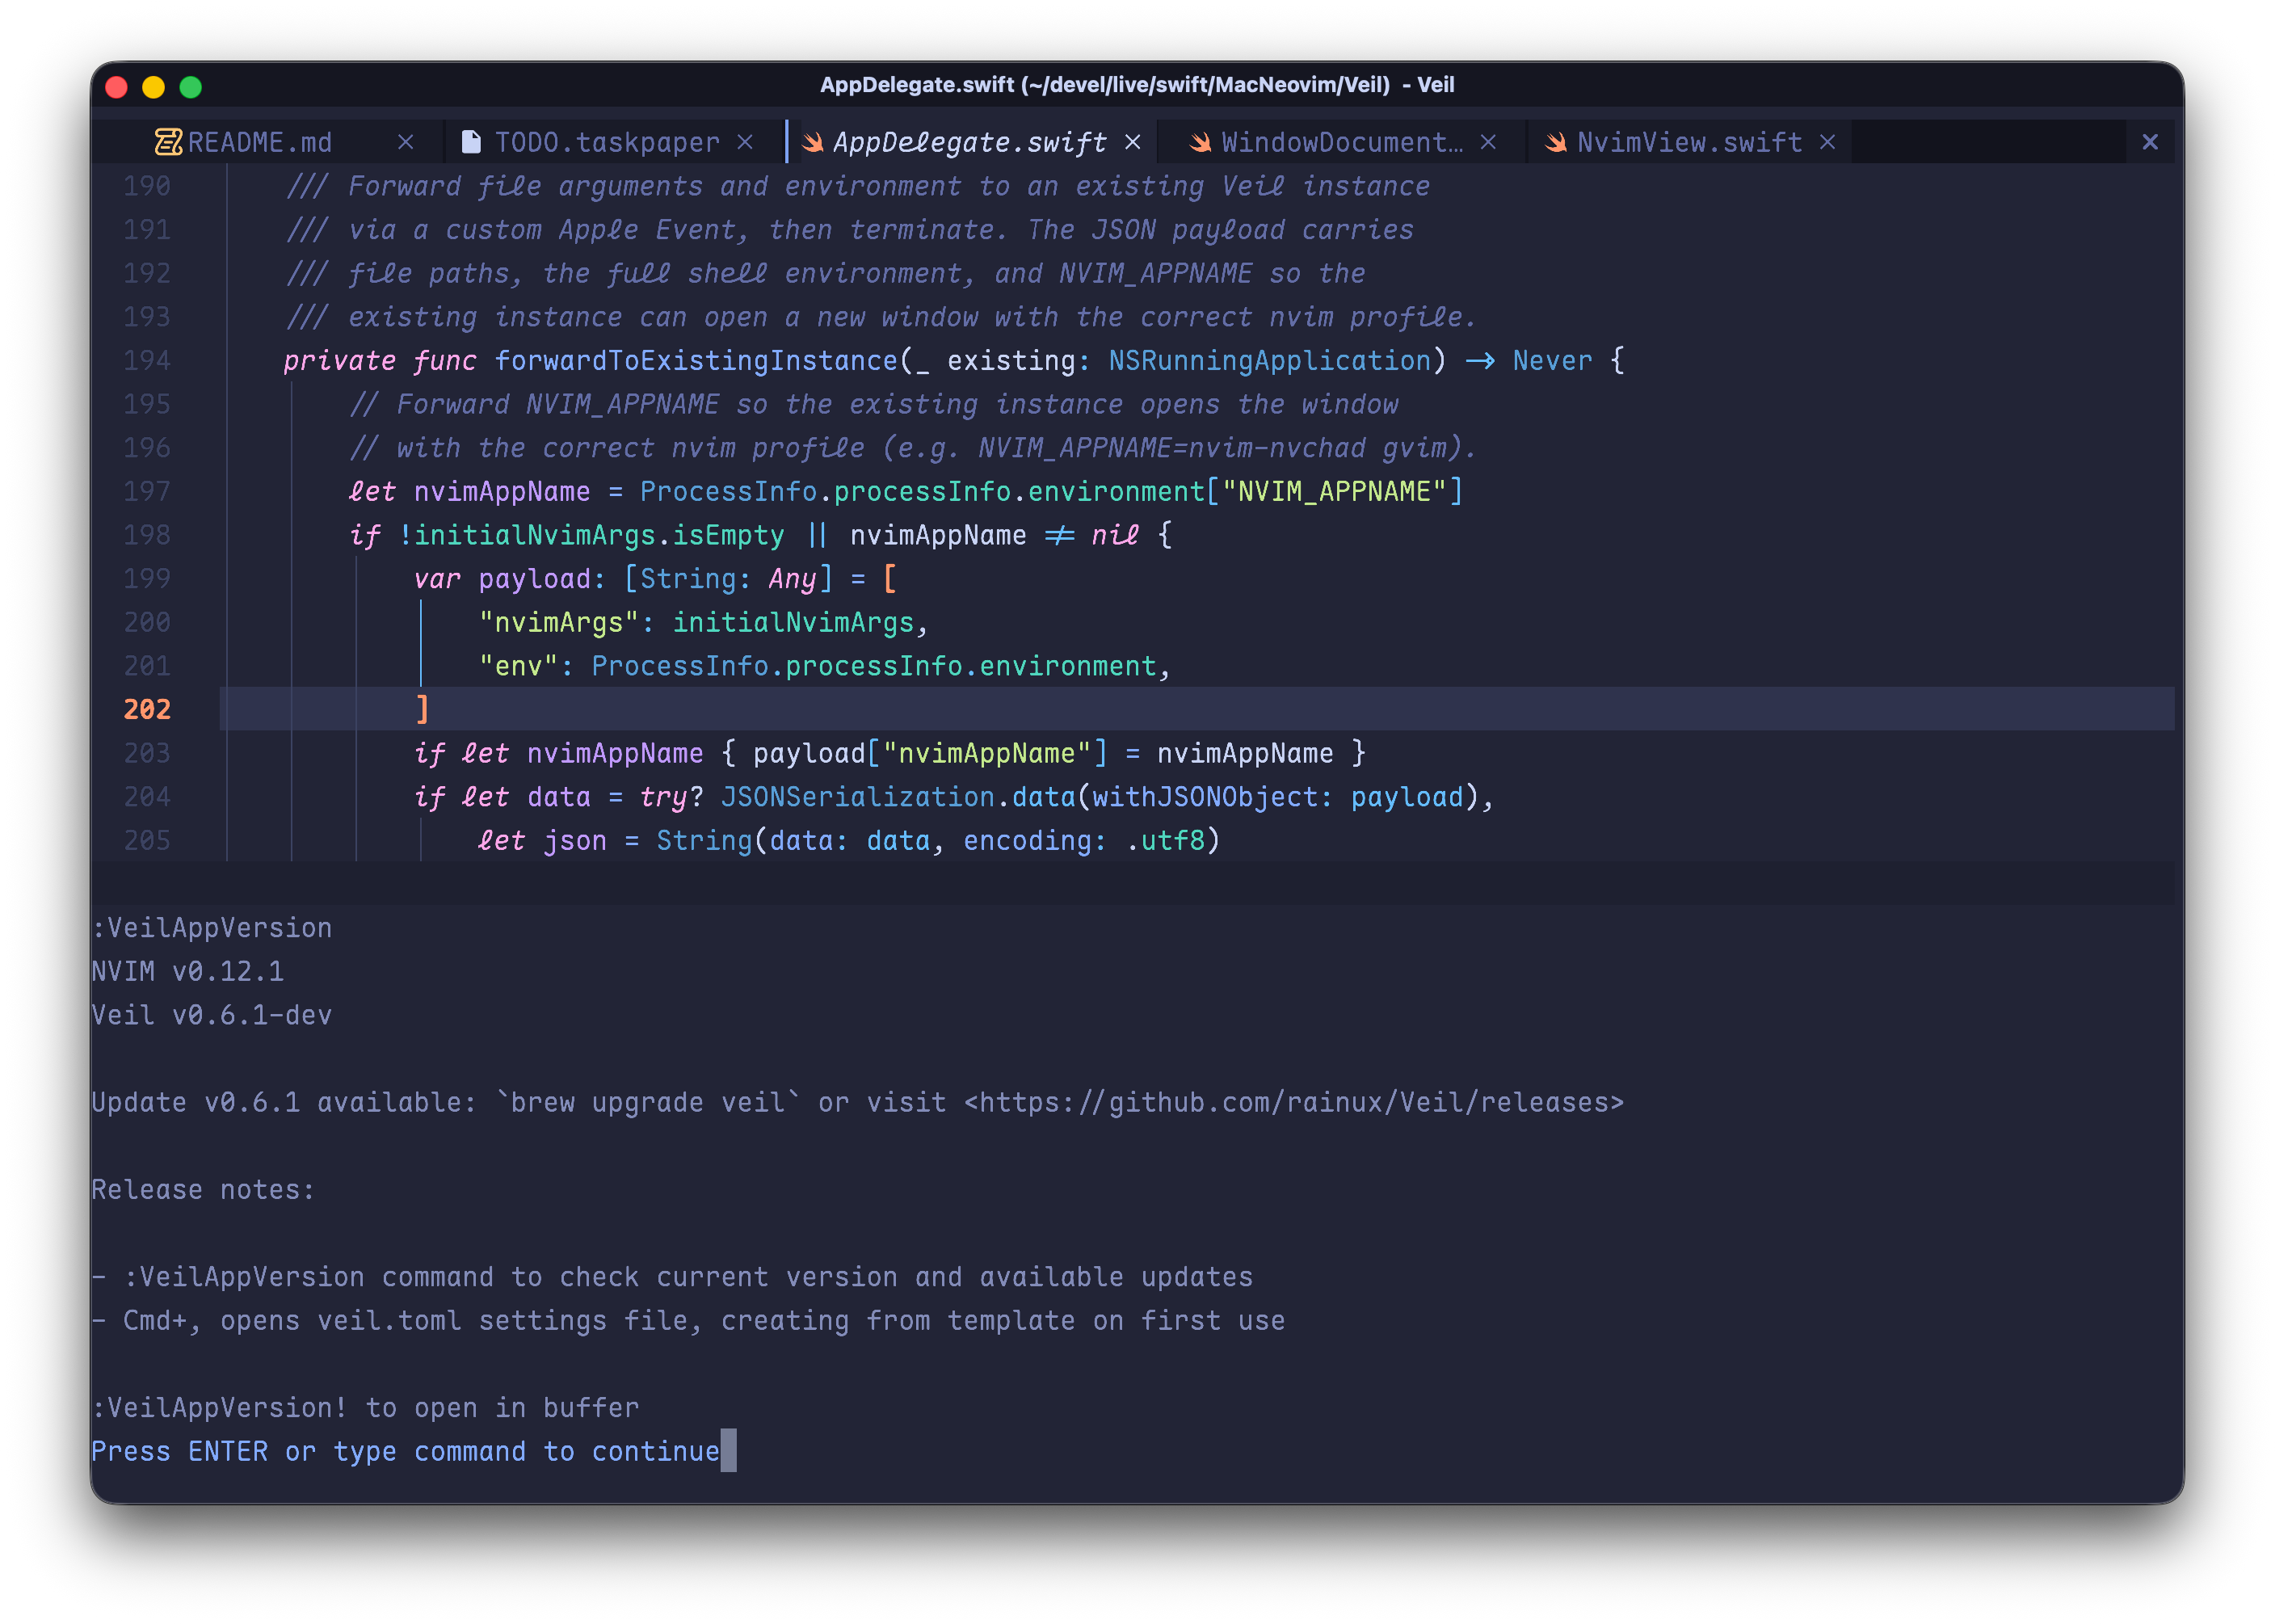Click the Release notes: heading
Screen dimensions: 2275x1624
pos(203,1189)
